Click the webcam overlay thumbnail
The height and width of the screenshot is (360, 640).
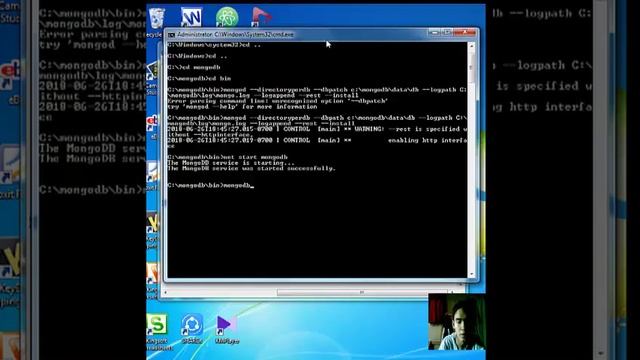pos(457,322)
